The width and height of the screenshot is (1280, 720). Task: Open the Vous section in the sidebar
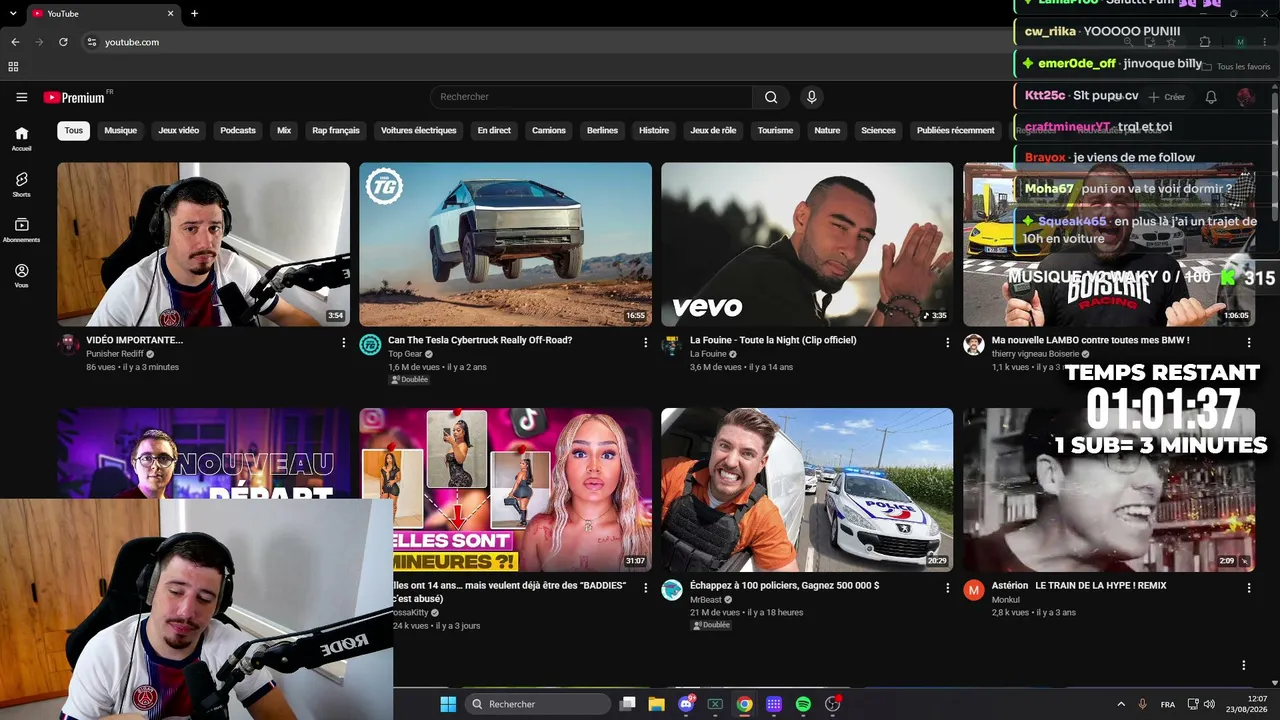[x=22, y=275]
